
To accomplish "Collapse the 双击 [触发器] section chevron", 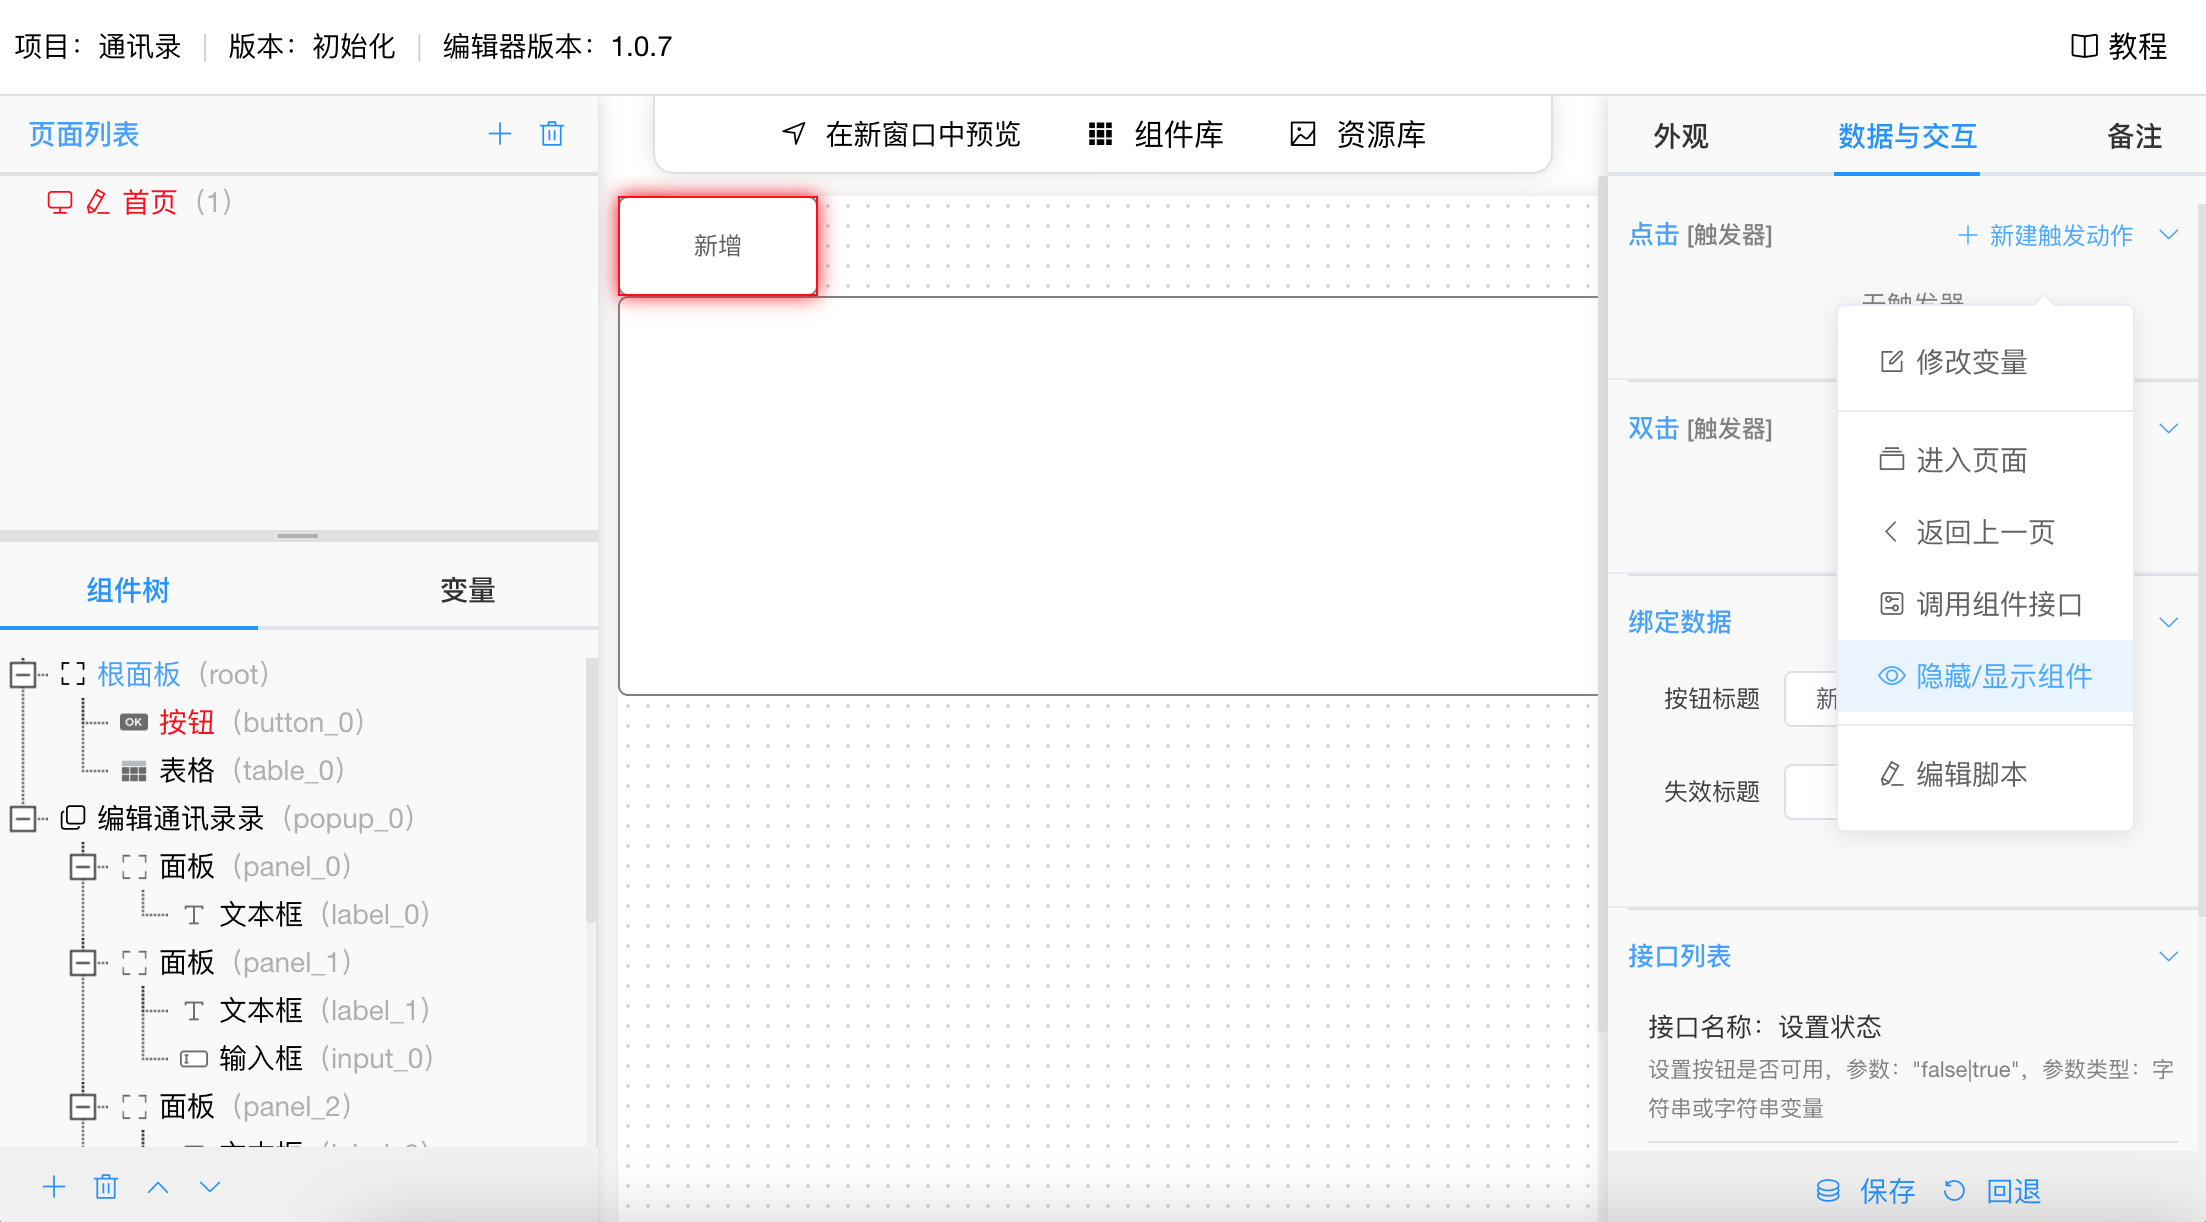I will 2168,428.
